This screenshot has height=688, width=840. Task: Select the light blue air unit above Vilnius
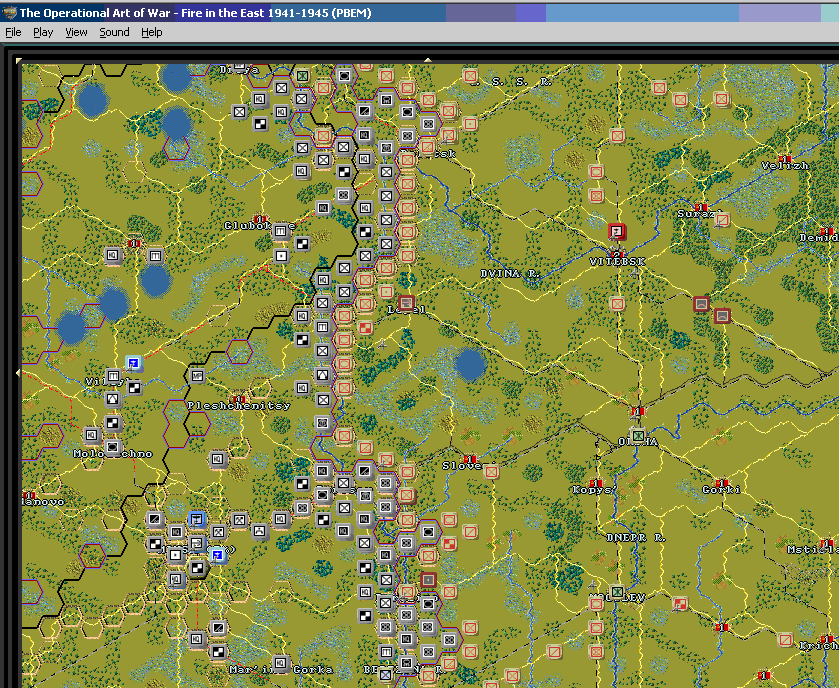[133, 364]
